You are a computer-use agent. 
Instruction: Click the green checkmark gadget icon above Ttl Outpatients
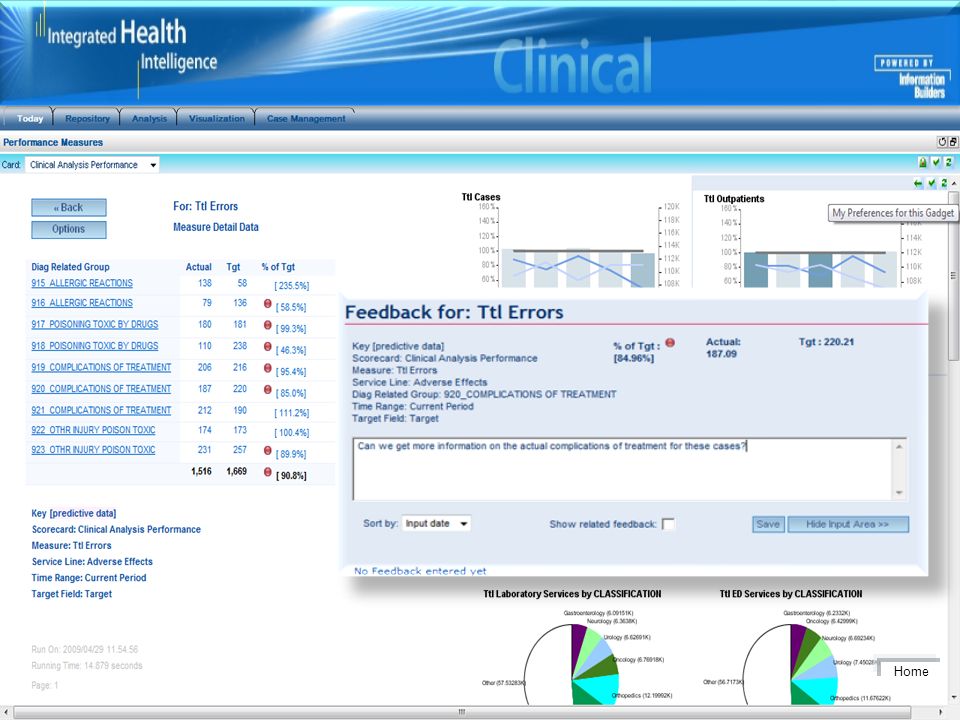(x=932, y=183)
